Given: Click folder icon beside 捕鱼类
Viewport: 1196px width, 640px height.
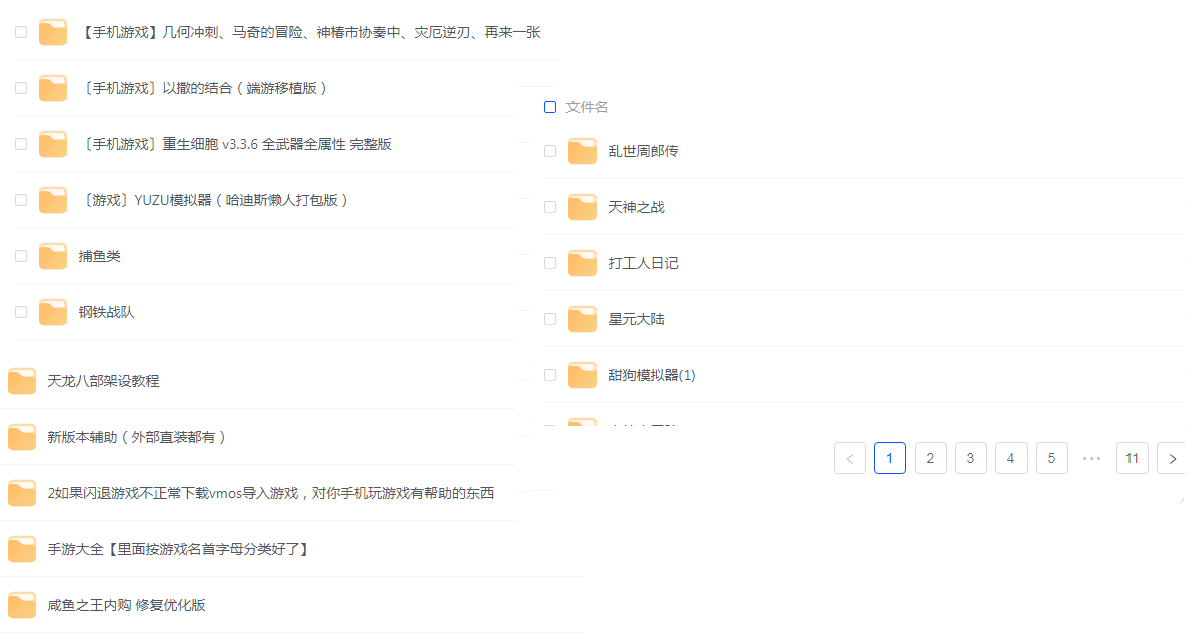Looking at the screenshot, I should 53,256.
